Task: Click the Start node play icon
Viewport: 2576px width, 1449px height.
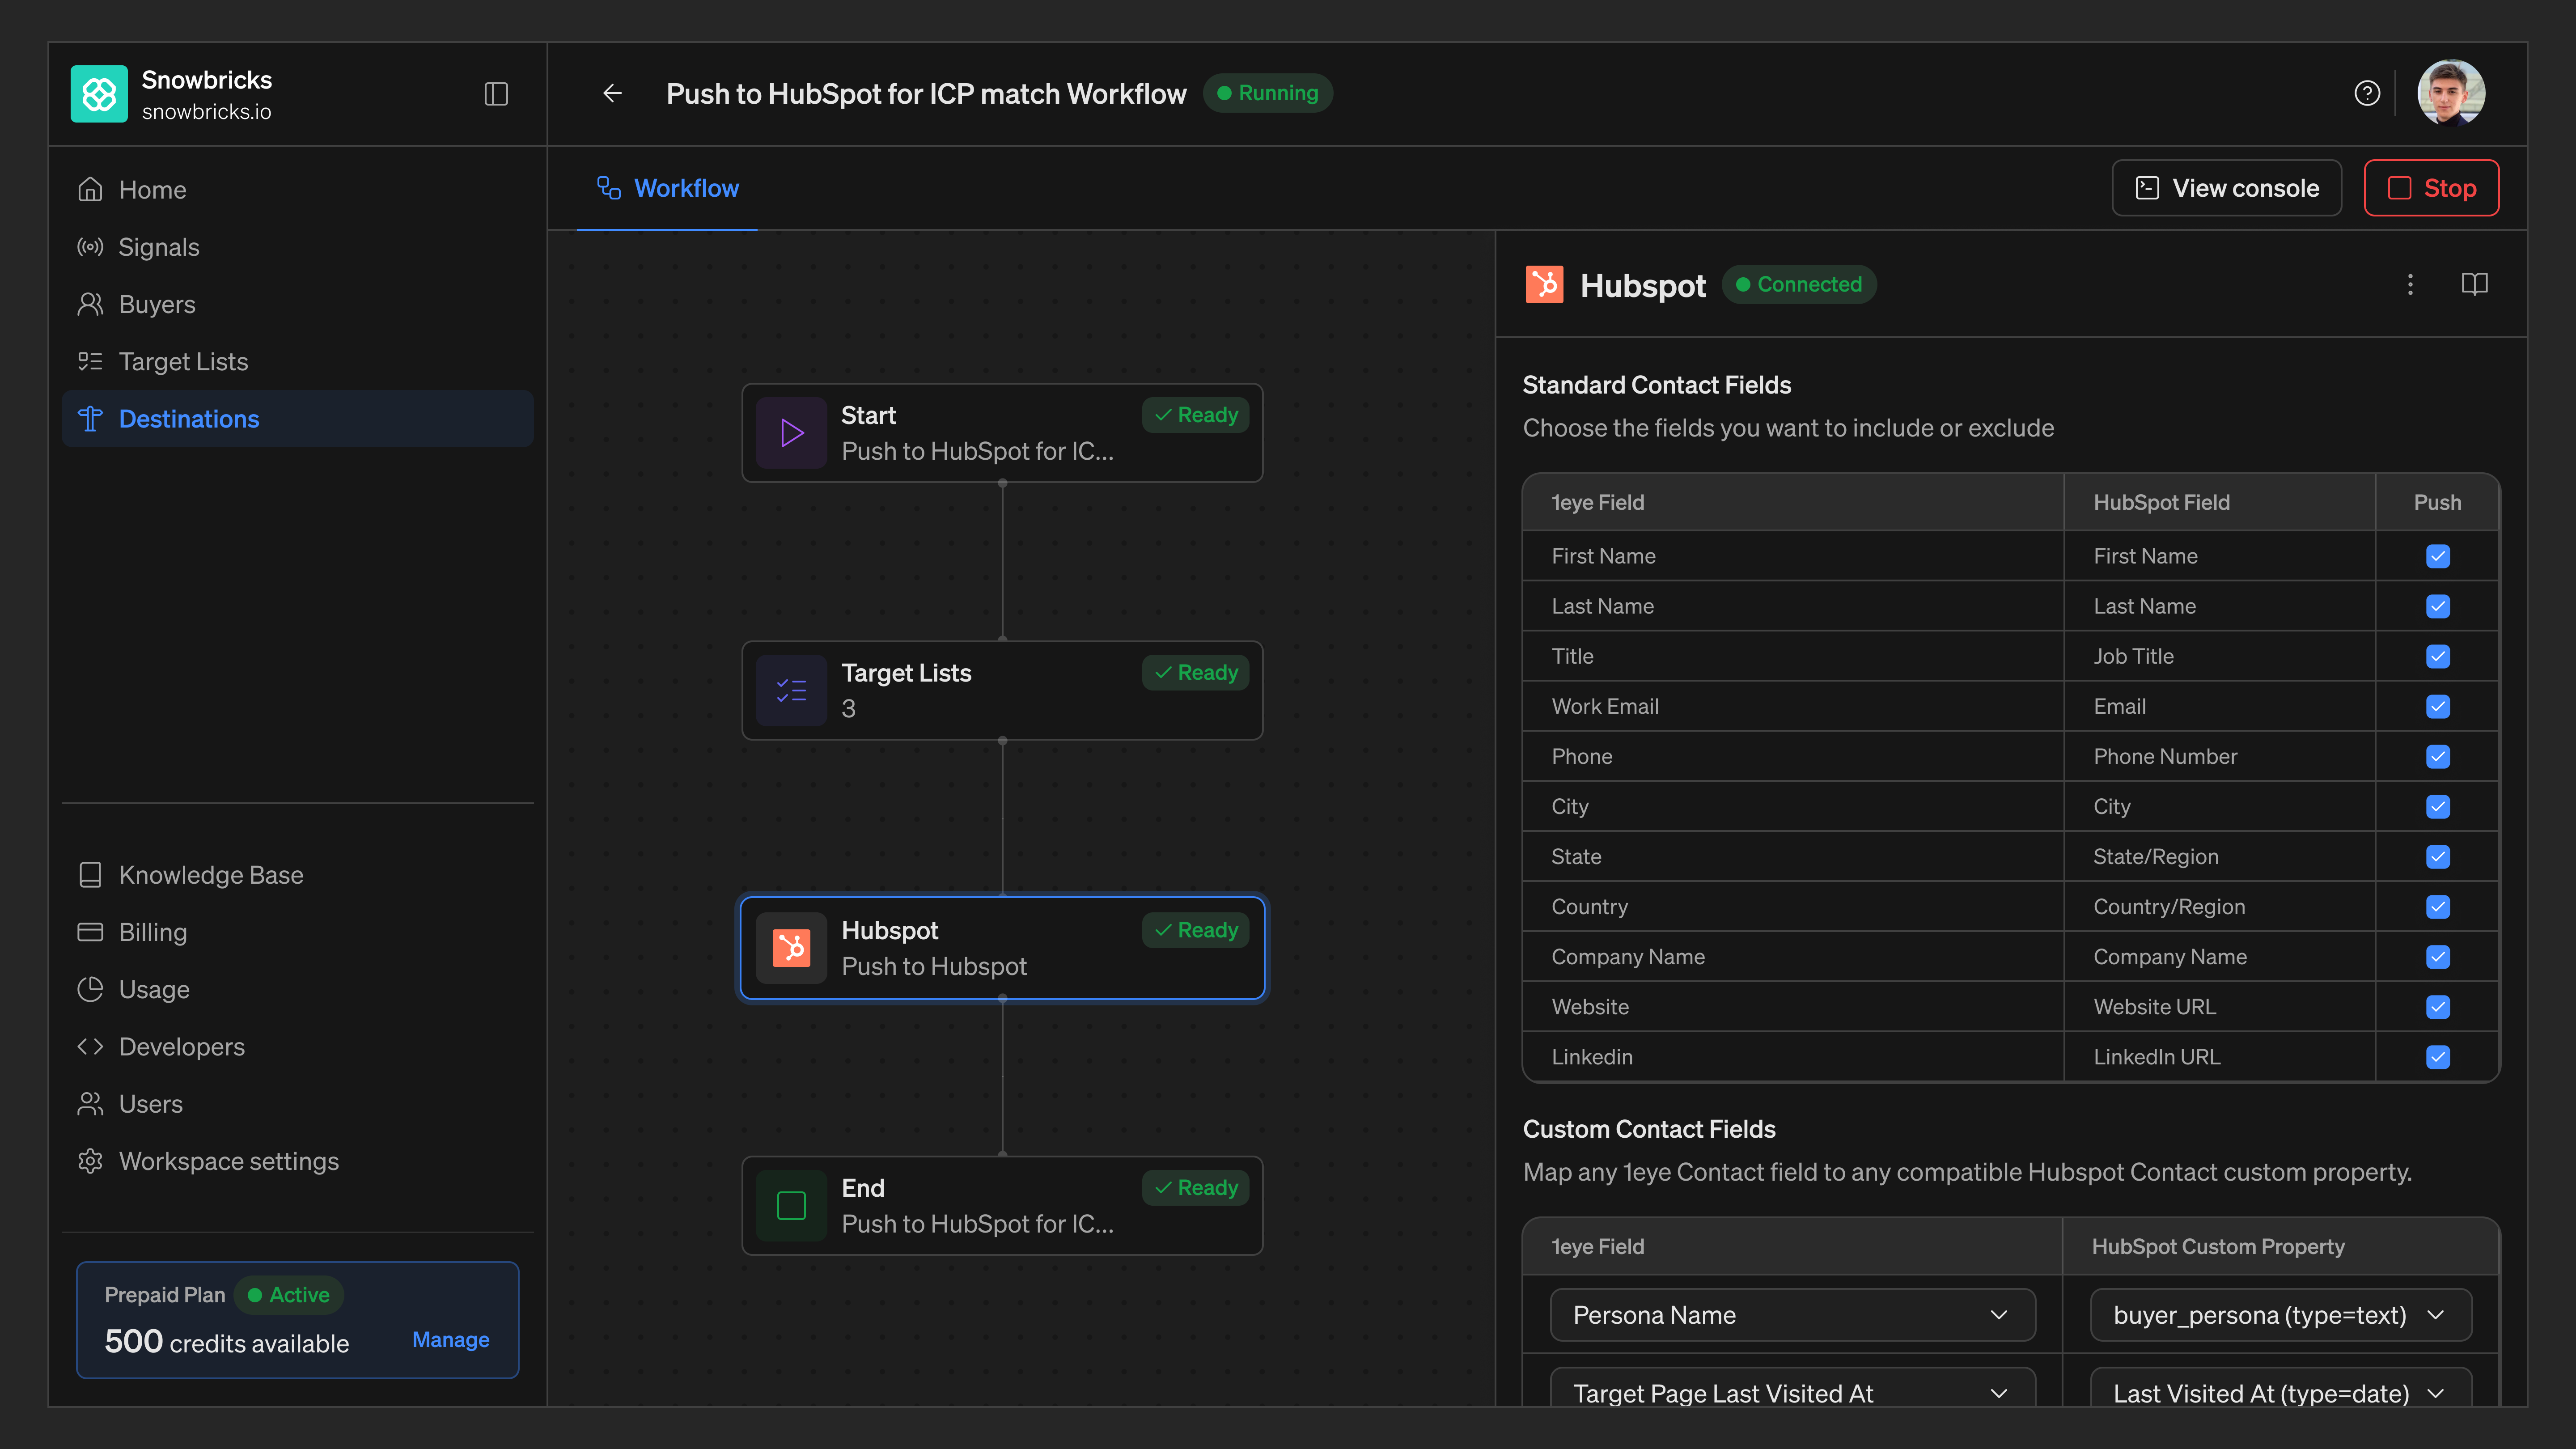Action: point(791,433)
